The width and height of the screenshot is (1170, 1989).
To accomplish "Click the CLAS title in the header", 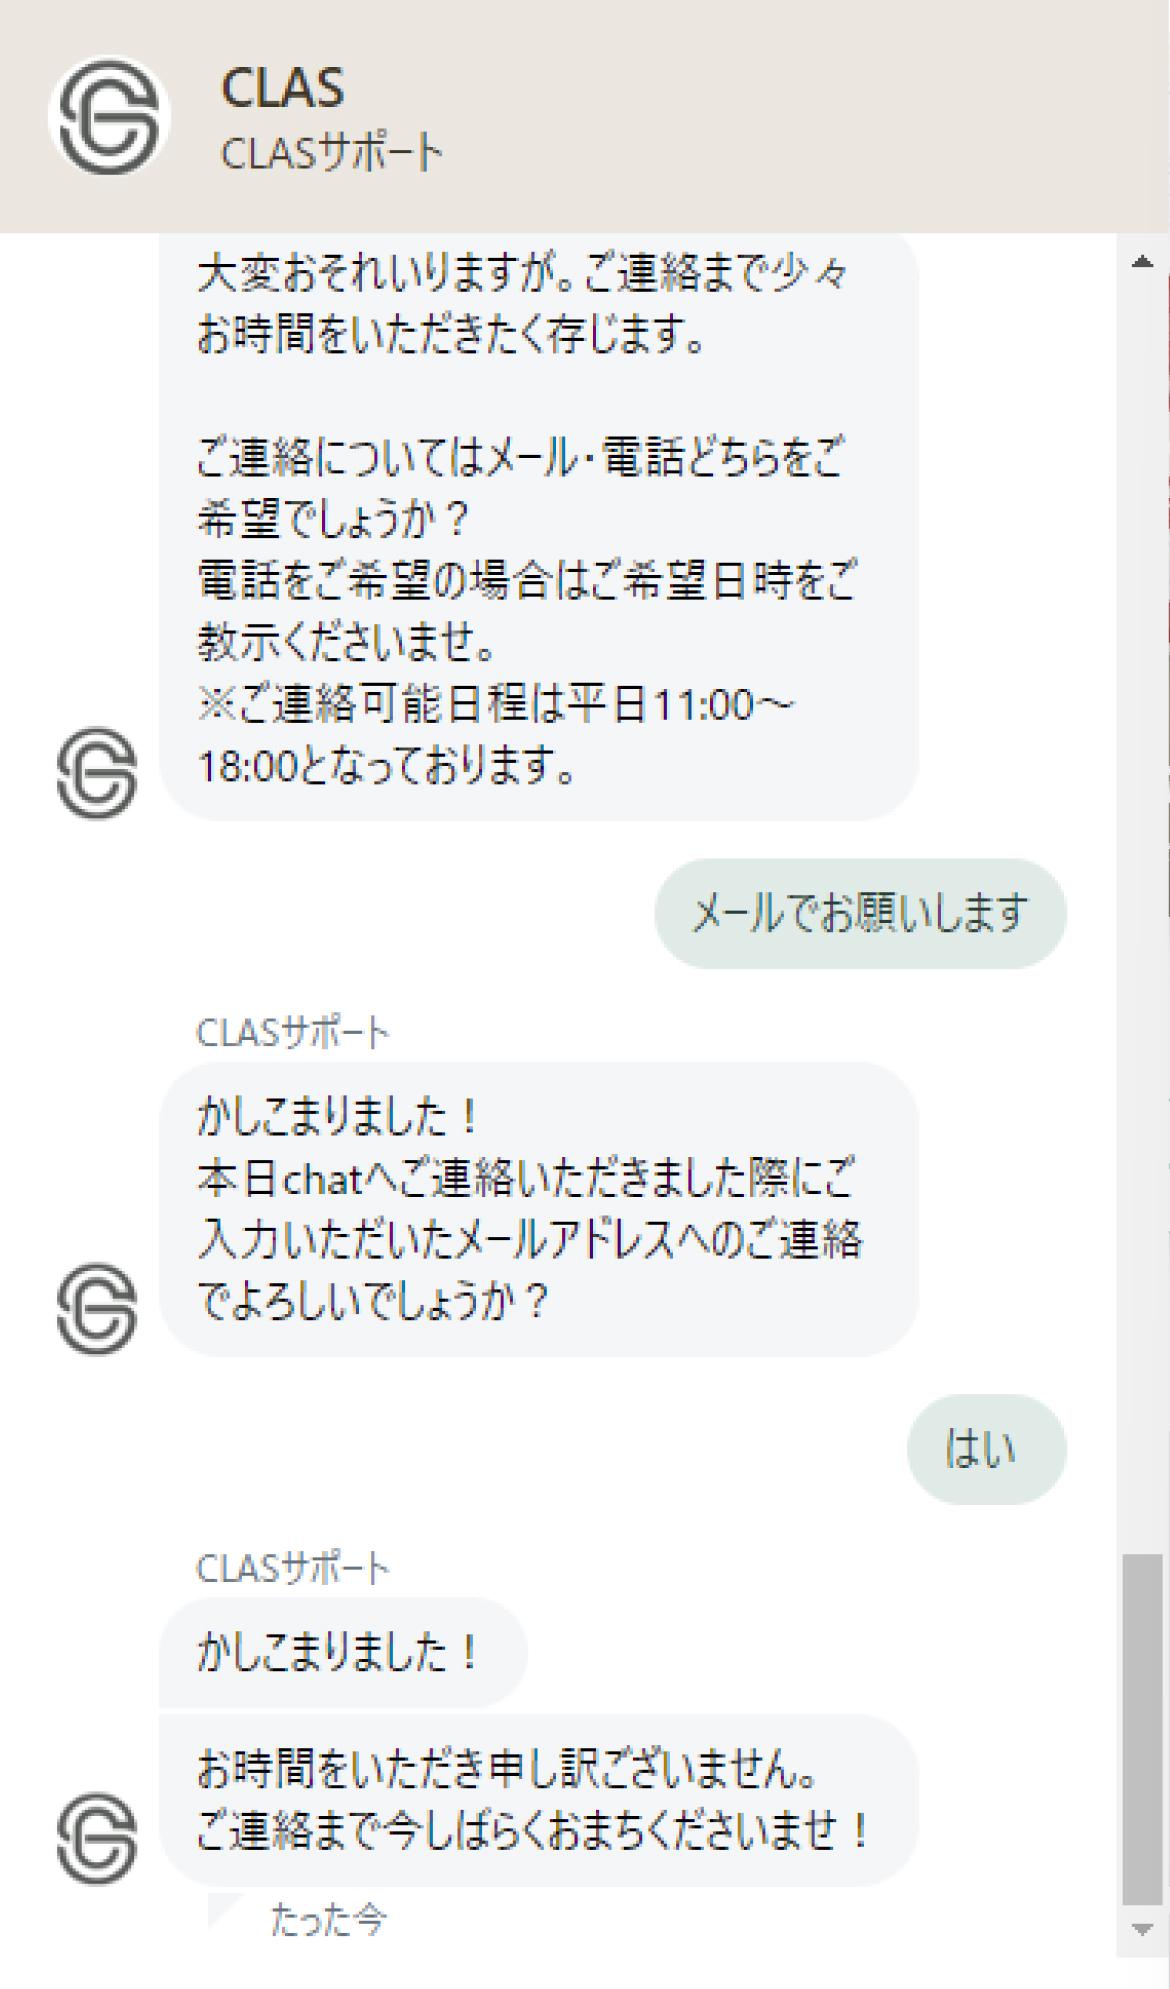I will [283, 88].
